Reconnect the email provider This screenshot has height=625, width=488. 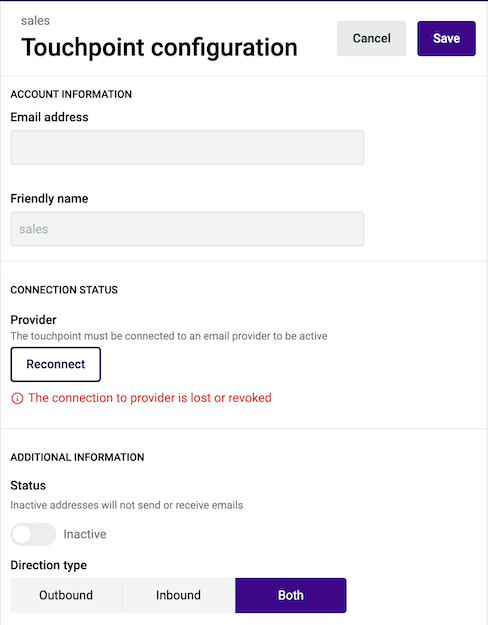55,364
